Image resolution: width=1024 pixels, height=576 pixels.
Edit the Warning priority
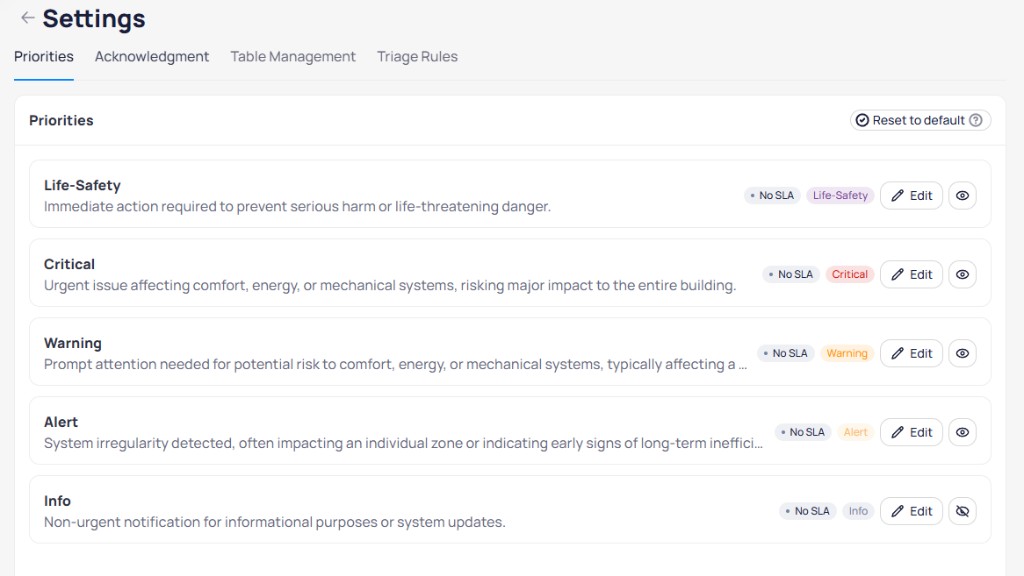pyautogui.click(x=911, y=353)
